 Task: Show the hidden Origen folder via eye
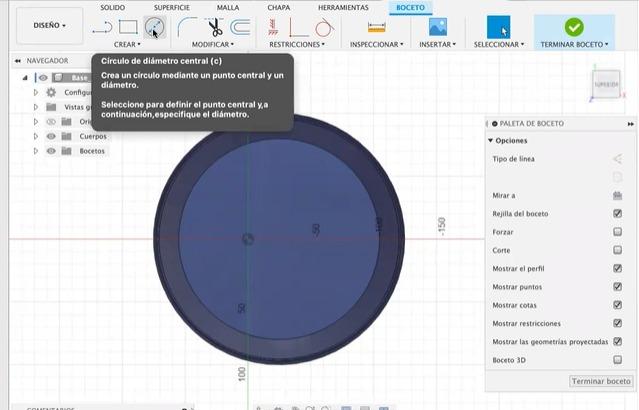51,121
